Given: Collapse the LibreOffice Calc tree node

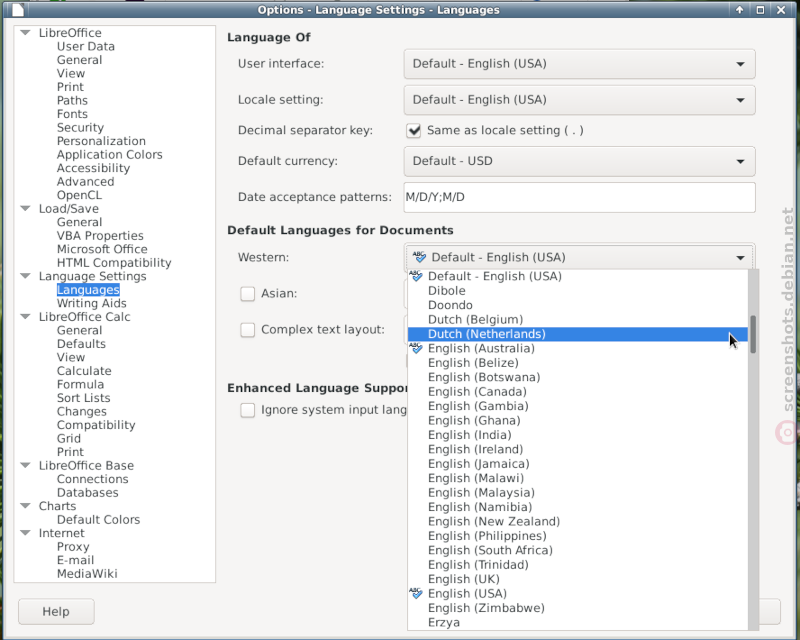Looking at the screenshot, I should [25, 316].
